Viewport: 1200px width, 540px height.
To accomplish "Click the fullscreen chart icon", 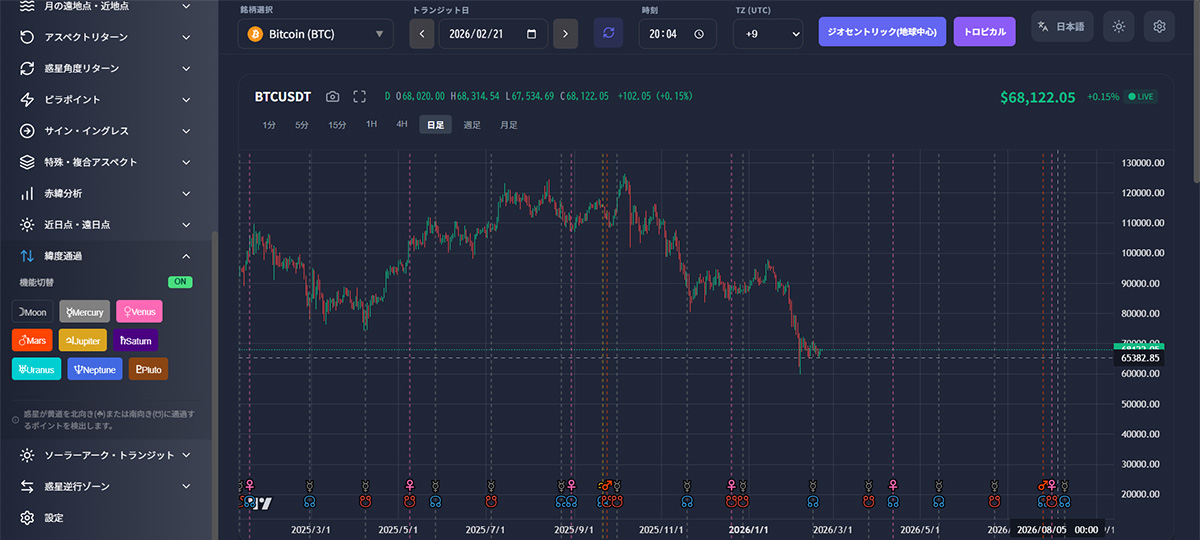I will (360, 96).
